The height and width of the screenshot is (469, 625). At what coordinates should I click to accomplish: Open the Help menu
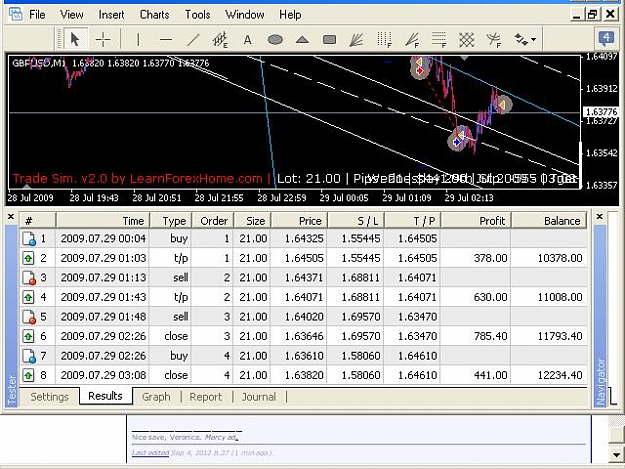(x=290, y=15)
